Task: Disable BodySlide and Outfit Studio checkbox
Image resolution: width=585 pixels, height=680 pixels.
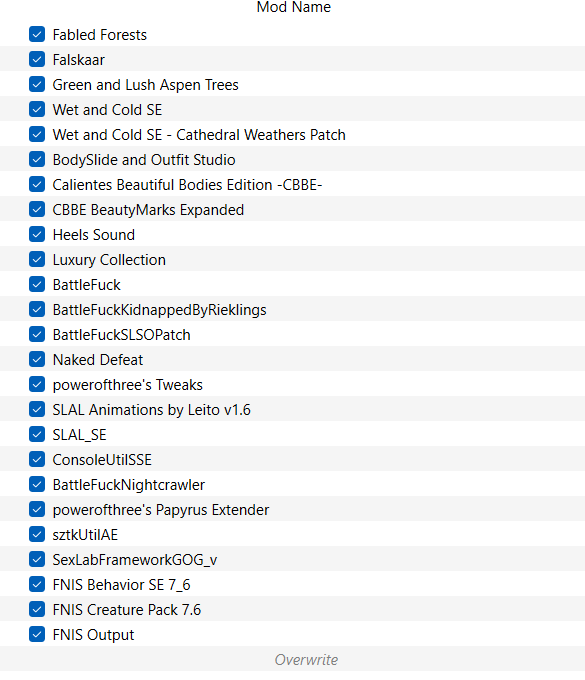Action: point(37,160)
